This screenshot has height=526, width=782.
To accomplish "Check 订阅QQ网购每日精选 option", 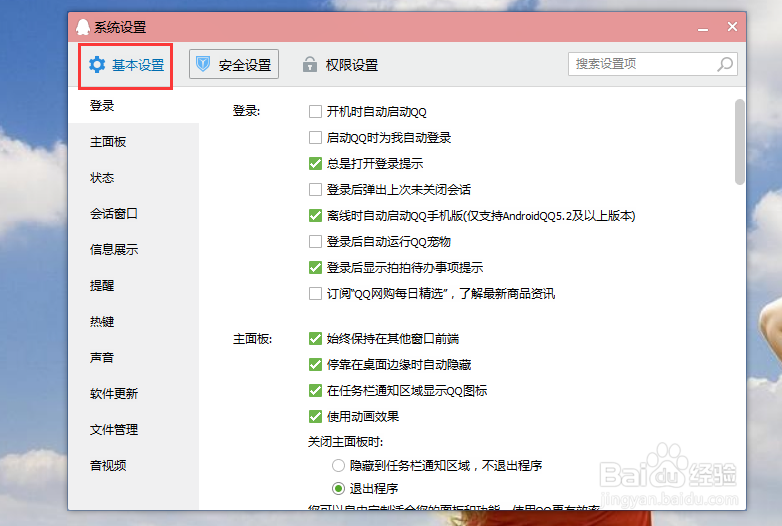I will pyautogui.click(x=315, y=294).
